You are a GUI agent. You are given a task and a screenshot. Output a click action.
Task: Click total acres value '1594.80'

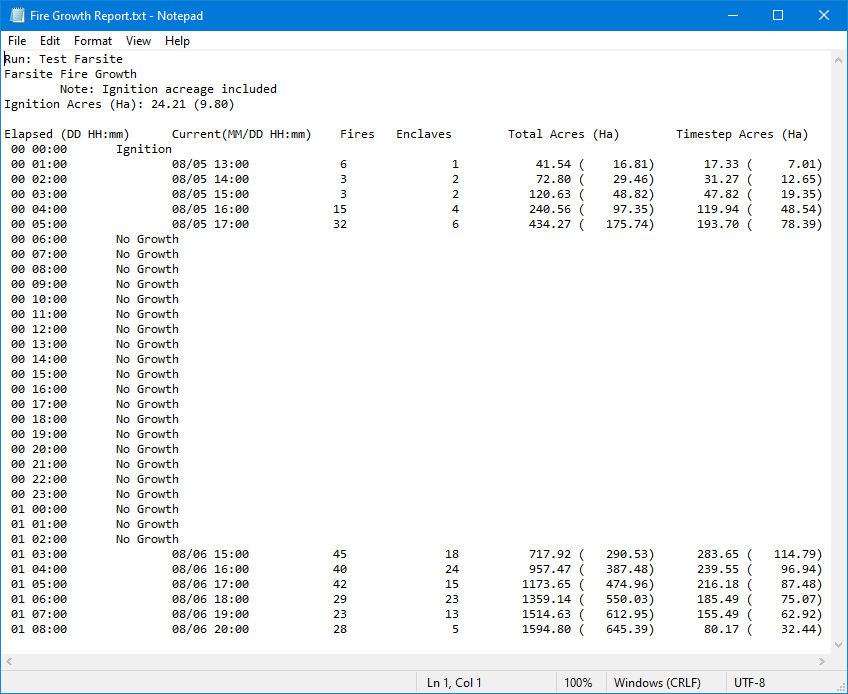[546, 629]
